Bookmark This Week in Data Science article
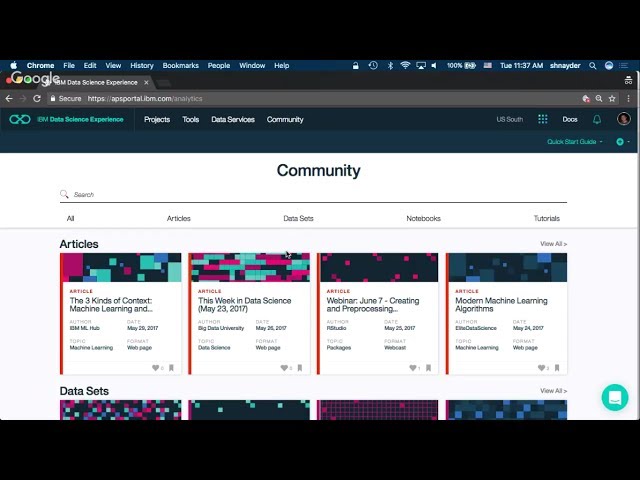Viewport: 640px width, 480px height. [x=300, y=368]
